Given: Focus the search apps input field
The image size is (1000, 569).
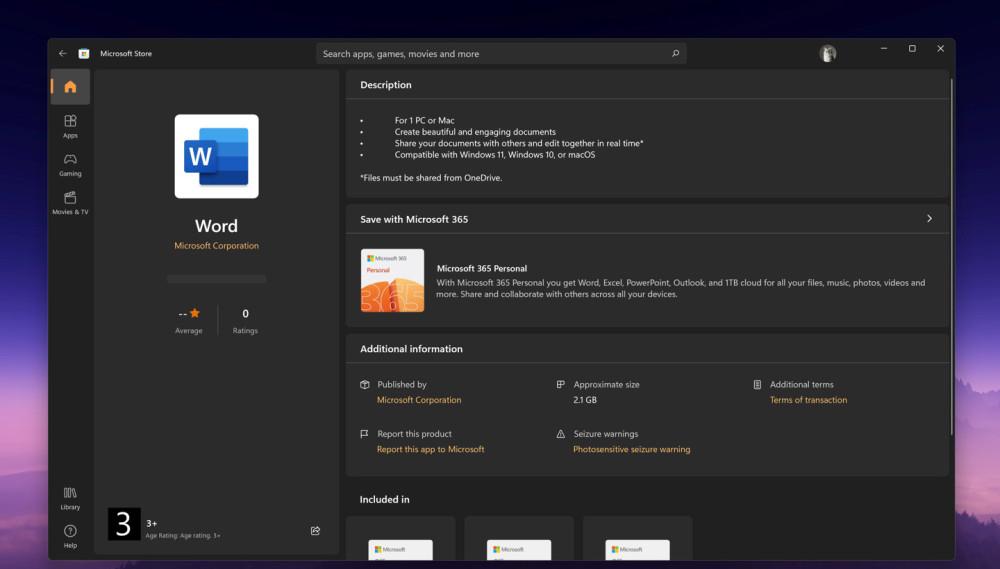Looking at the screenshot, I should pyautogui.click(x=501, y=54).
